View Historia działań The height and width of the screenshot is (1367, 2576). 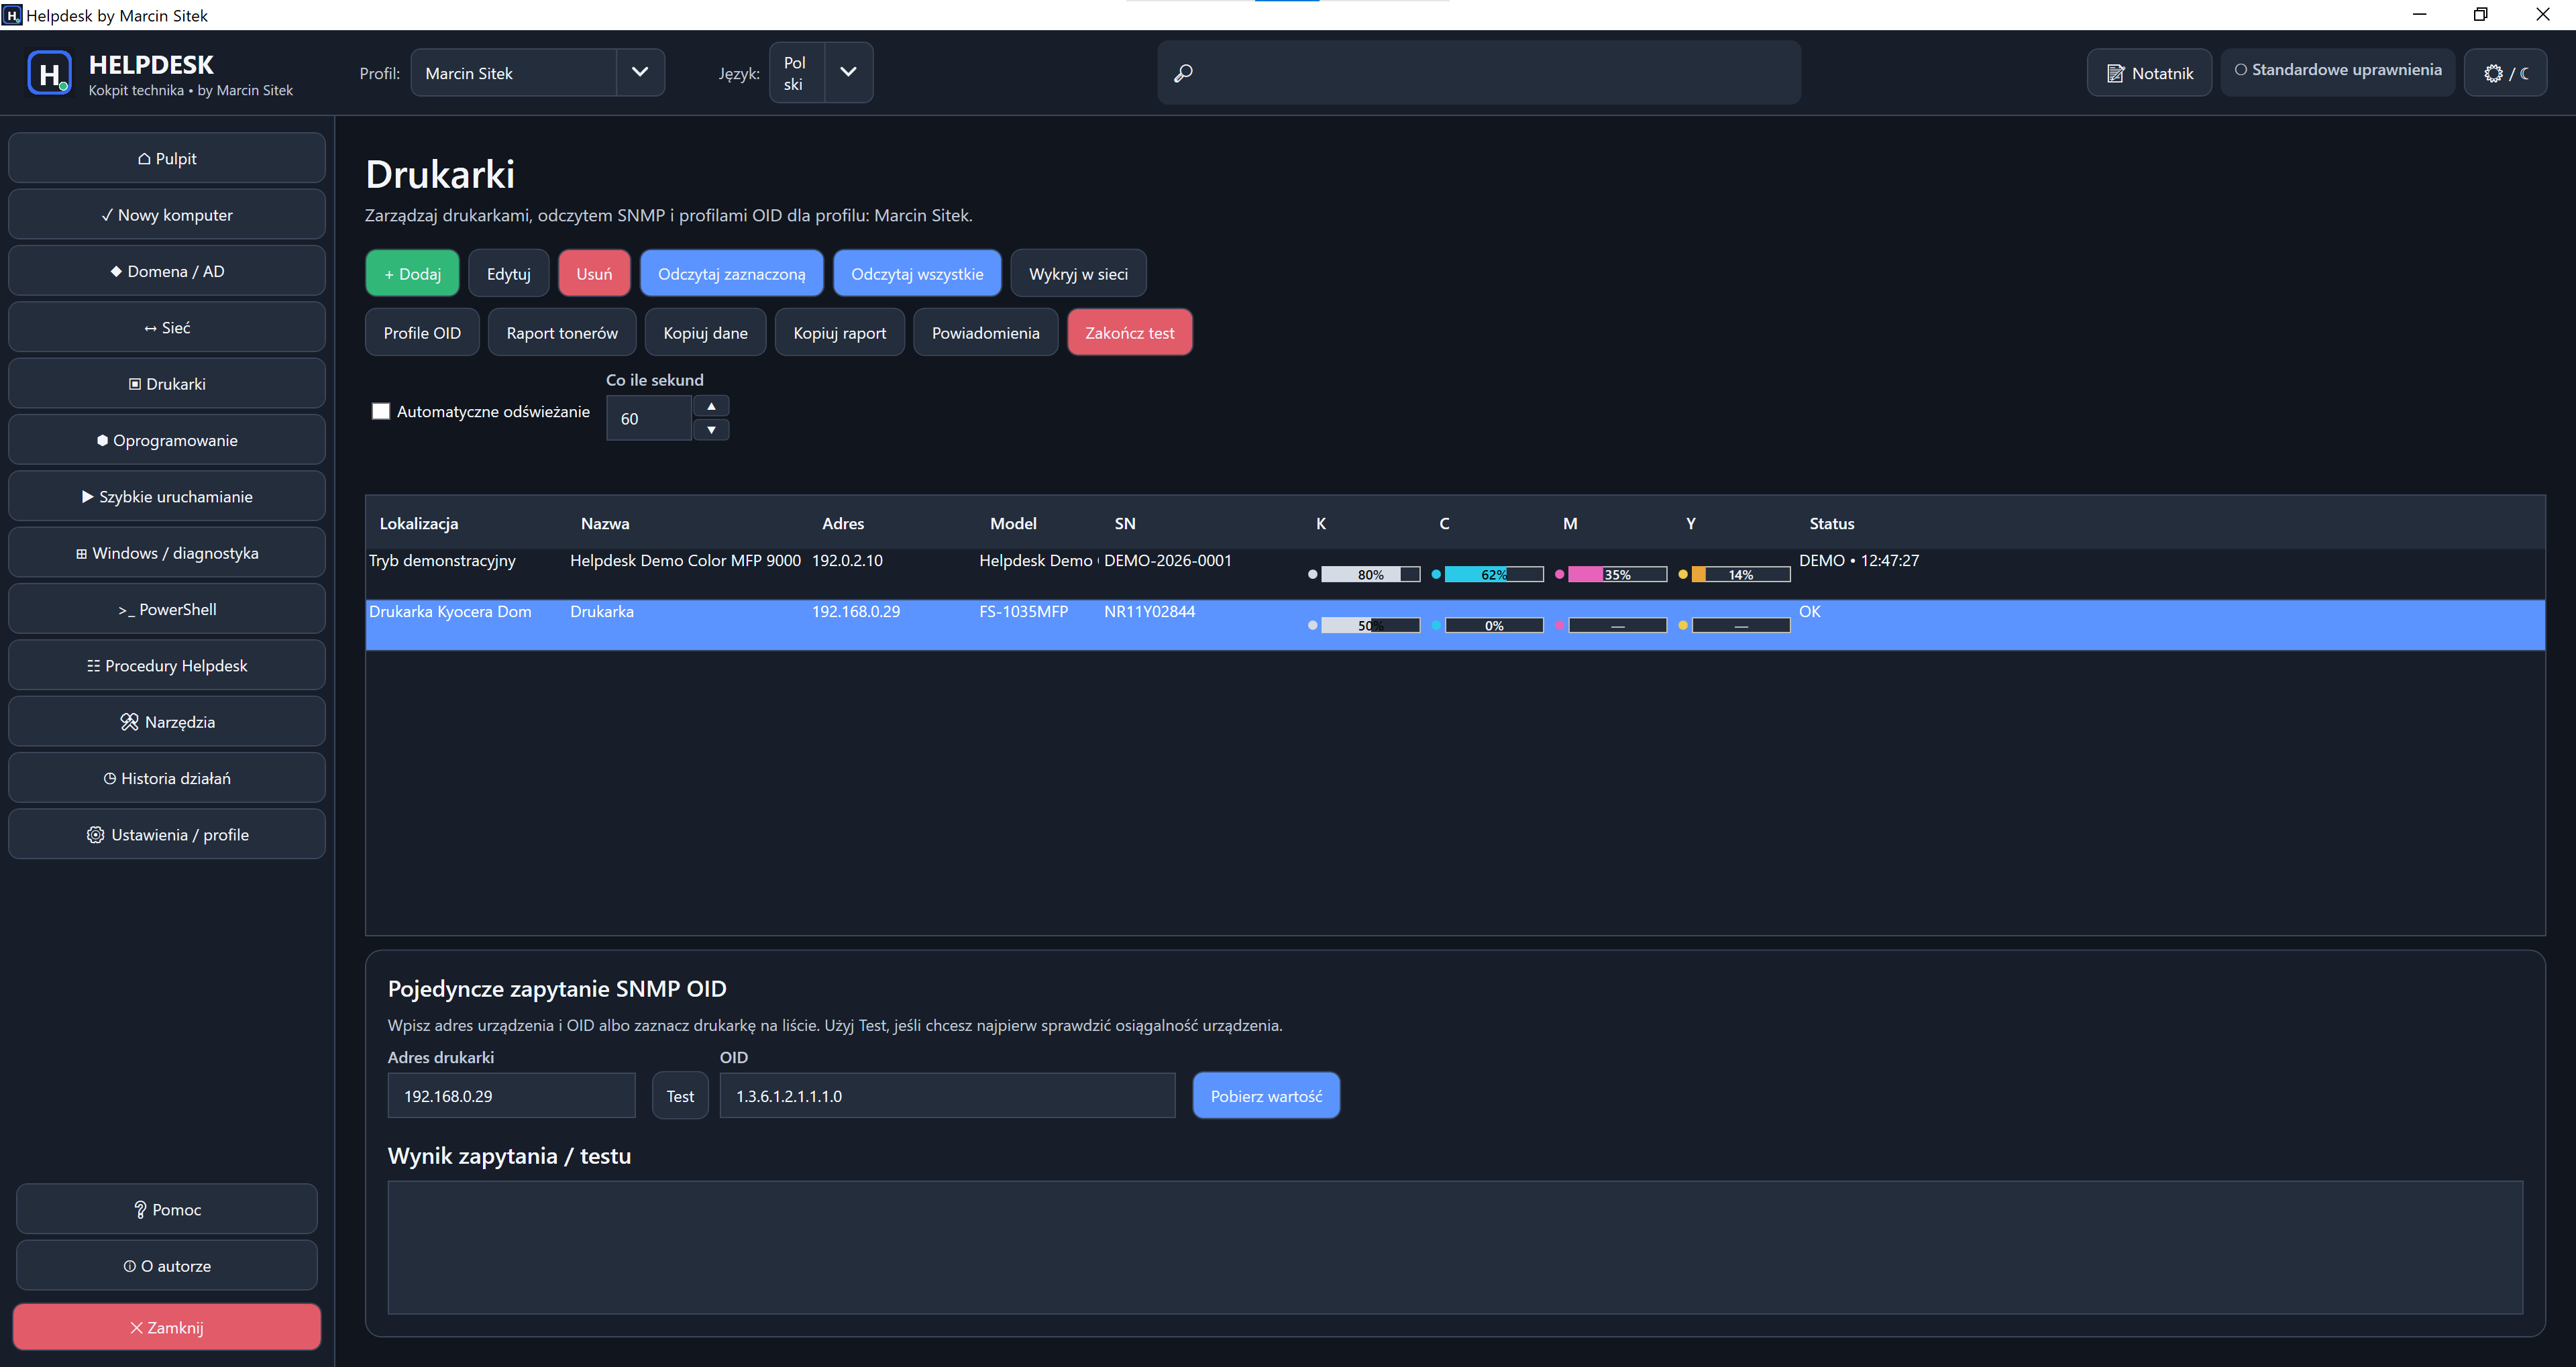pos(167,778)
